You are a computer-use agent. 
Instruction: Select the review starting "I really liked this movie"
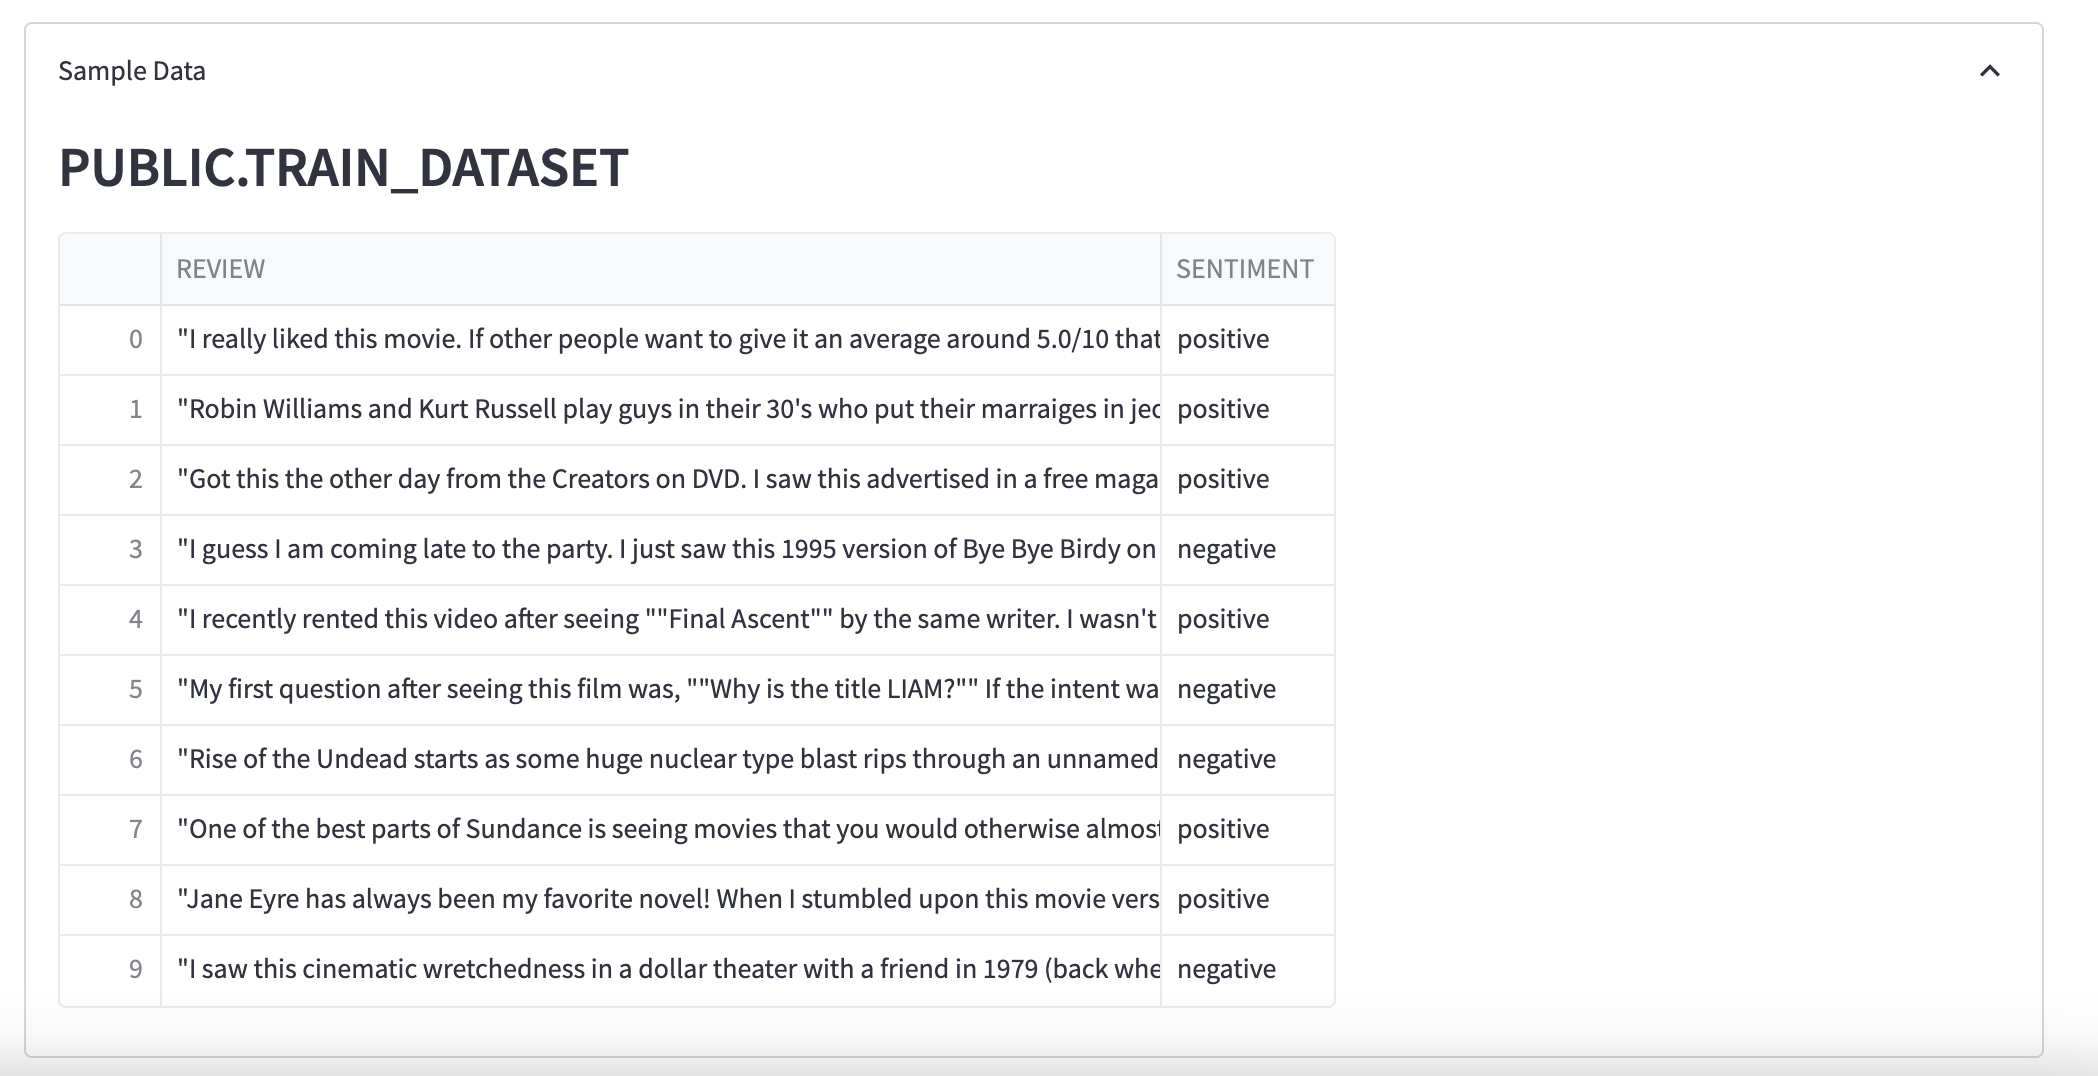(x=660, y=339)
